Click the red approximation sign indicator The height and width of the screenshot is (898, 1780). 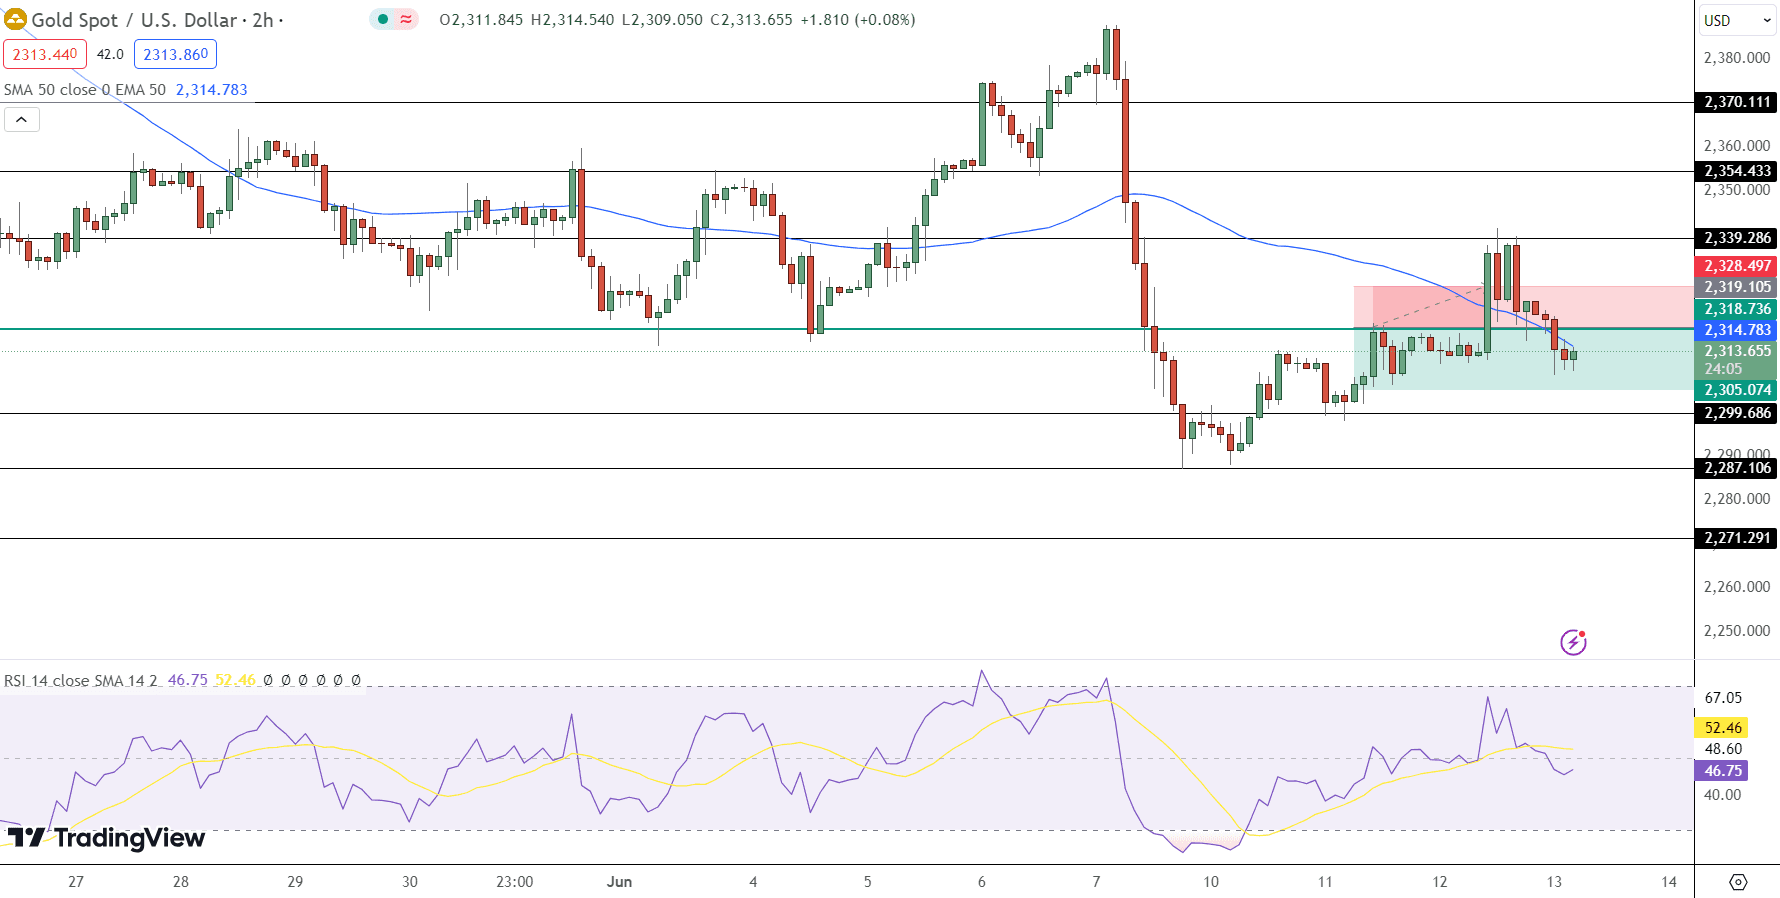(406, 19)
